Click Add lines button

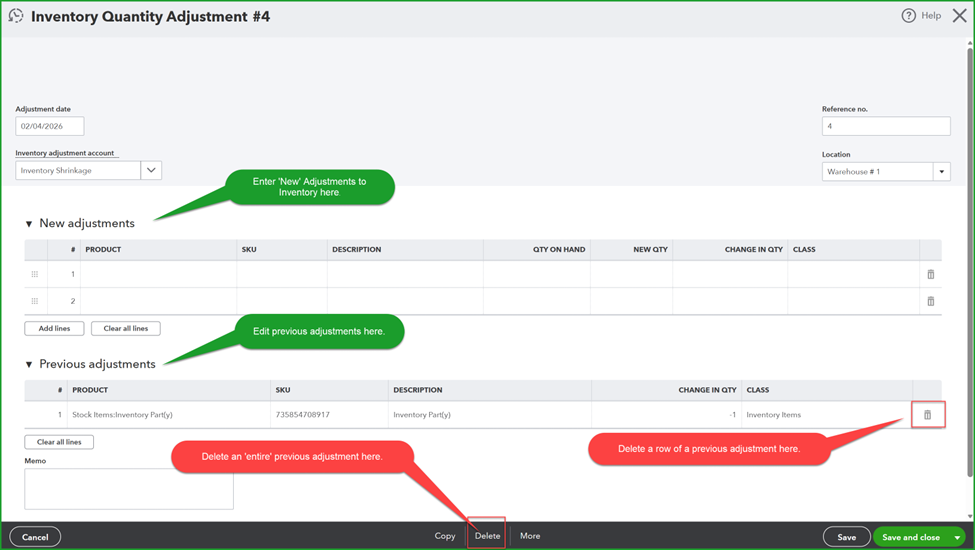54,328
